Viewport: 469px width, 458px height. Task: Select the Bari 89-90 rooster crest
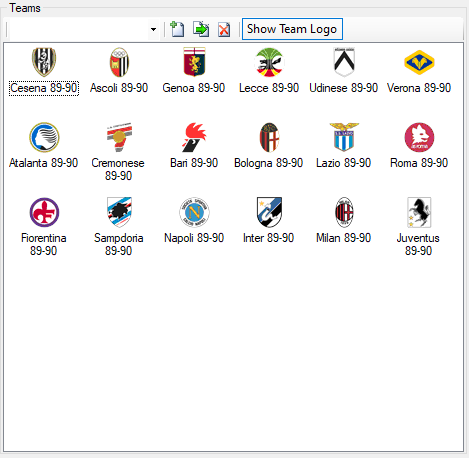tap(194, 137)
